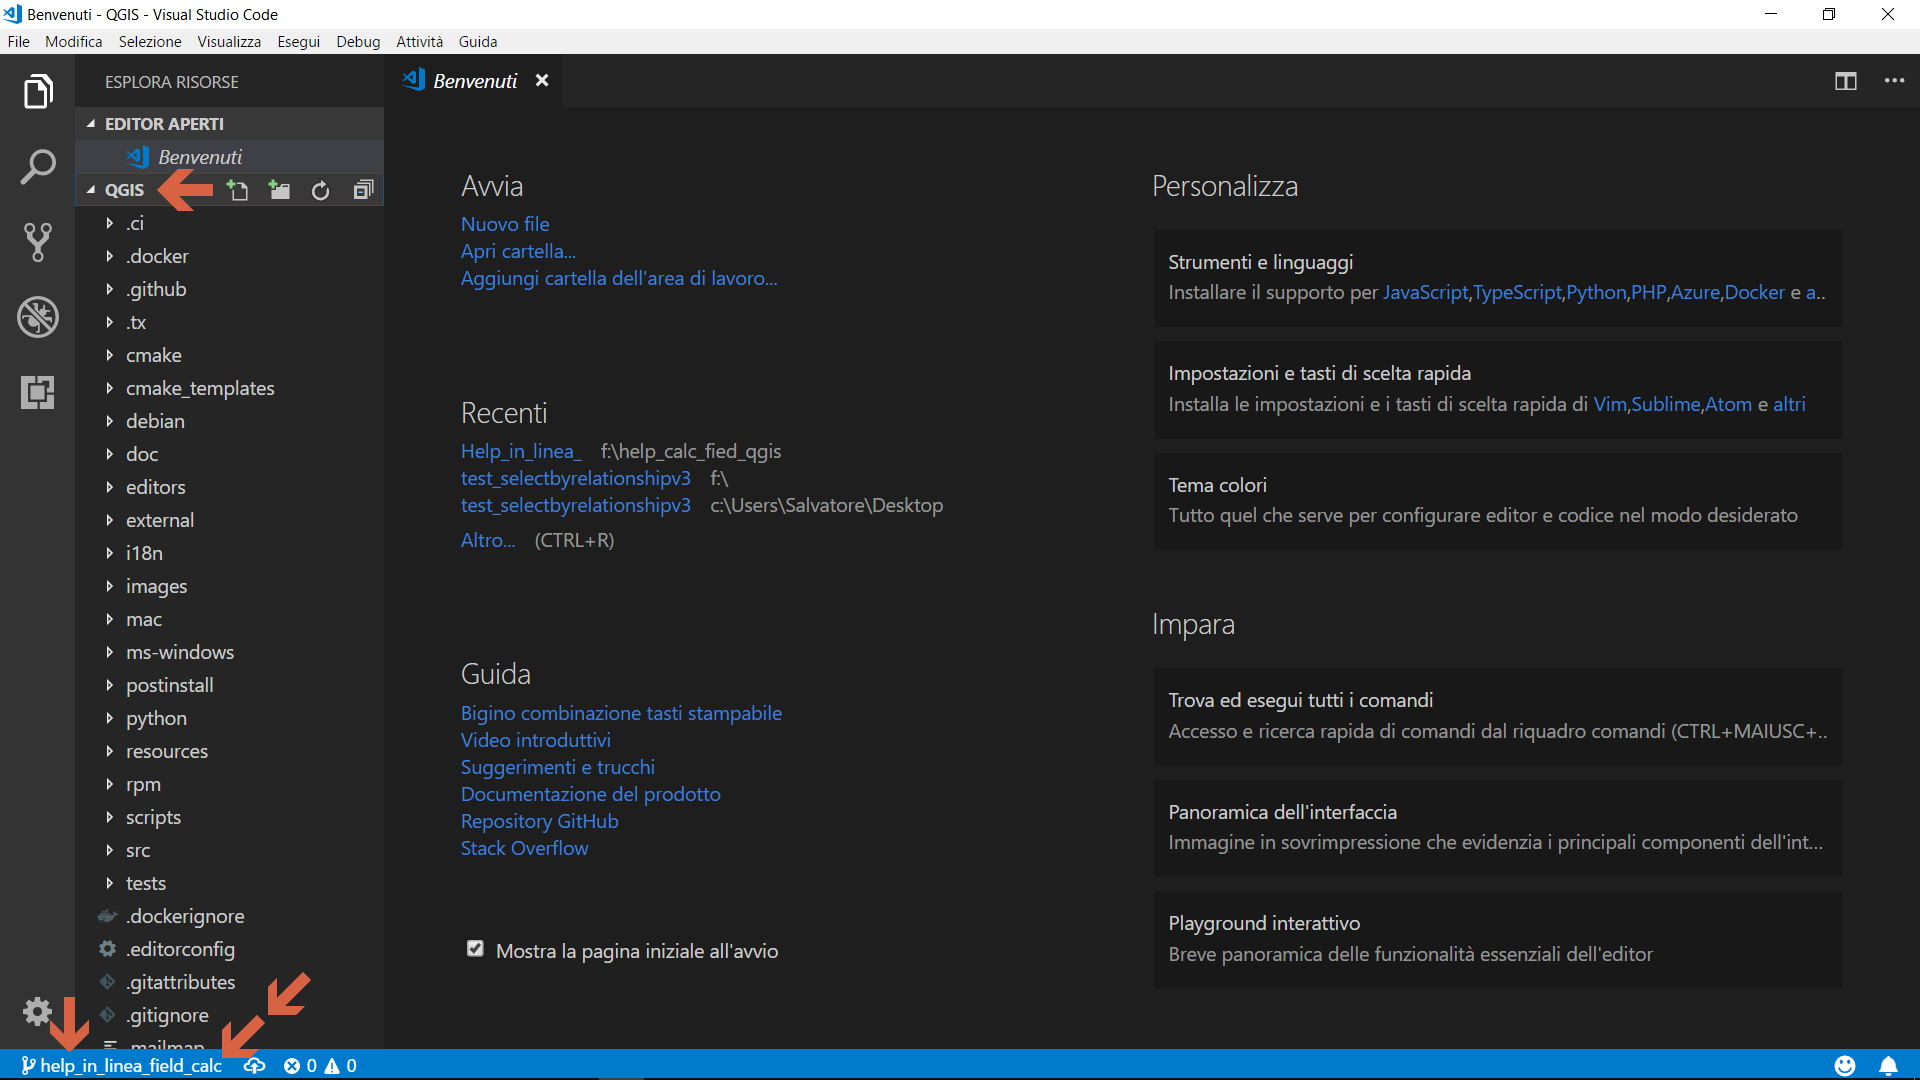Open the .gitignore file
Image resolution: width=1920 pixels, height=1080 pixels.
pos(167,1015)
